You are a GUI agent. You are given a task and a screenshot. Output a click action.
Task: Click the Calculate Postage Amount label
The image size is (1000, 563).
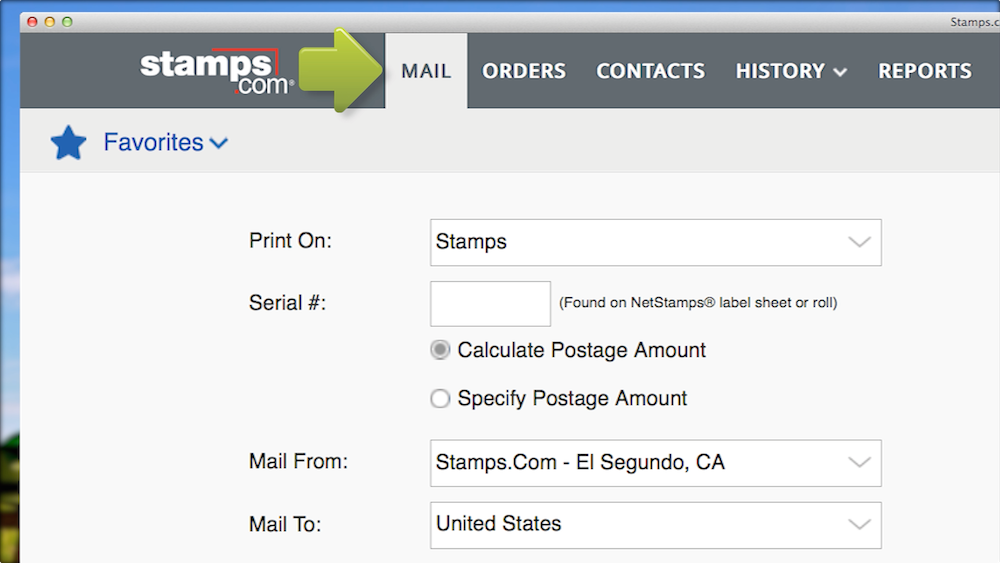click(581, 351)
